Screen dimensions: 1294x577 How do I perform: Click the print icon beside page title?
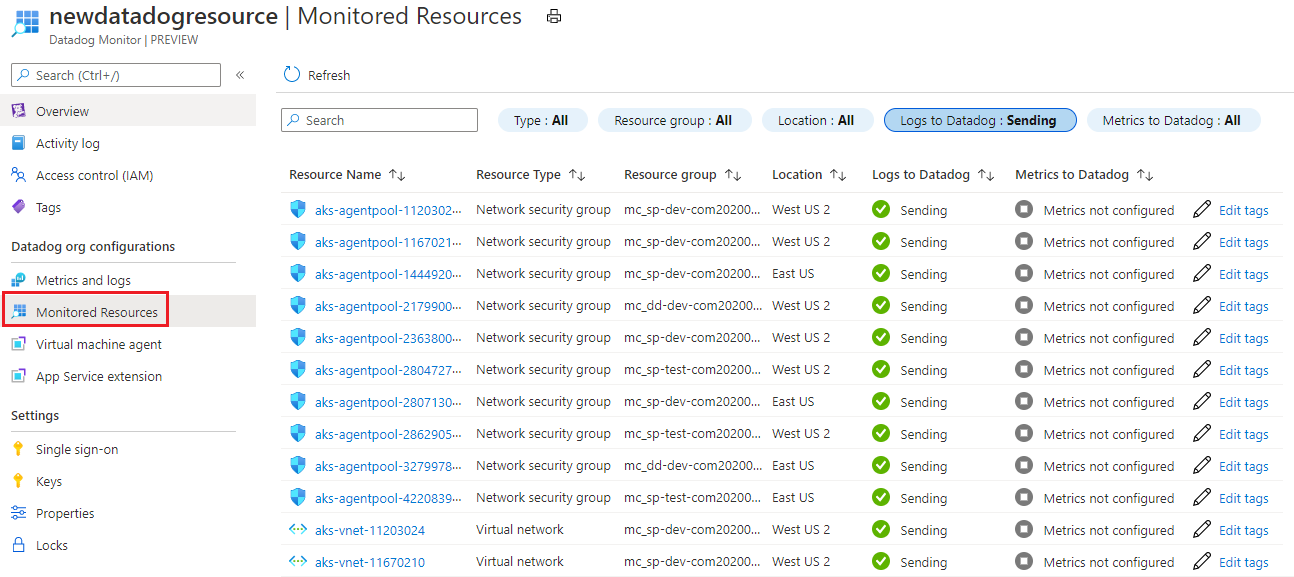click(554, 17)
